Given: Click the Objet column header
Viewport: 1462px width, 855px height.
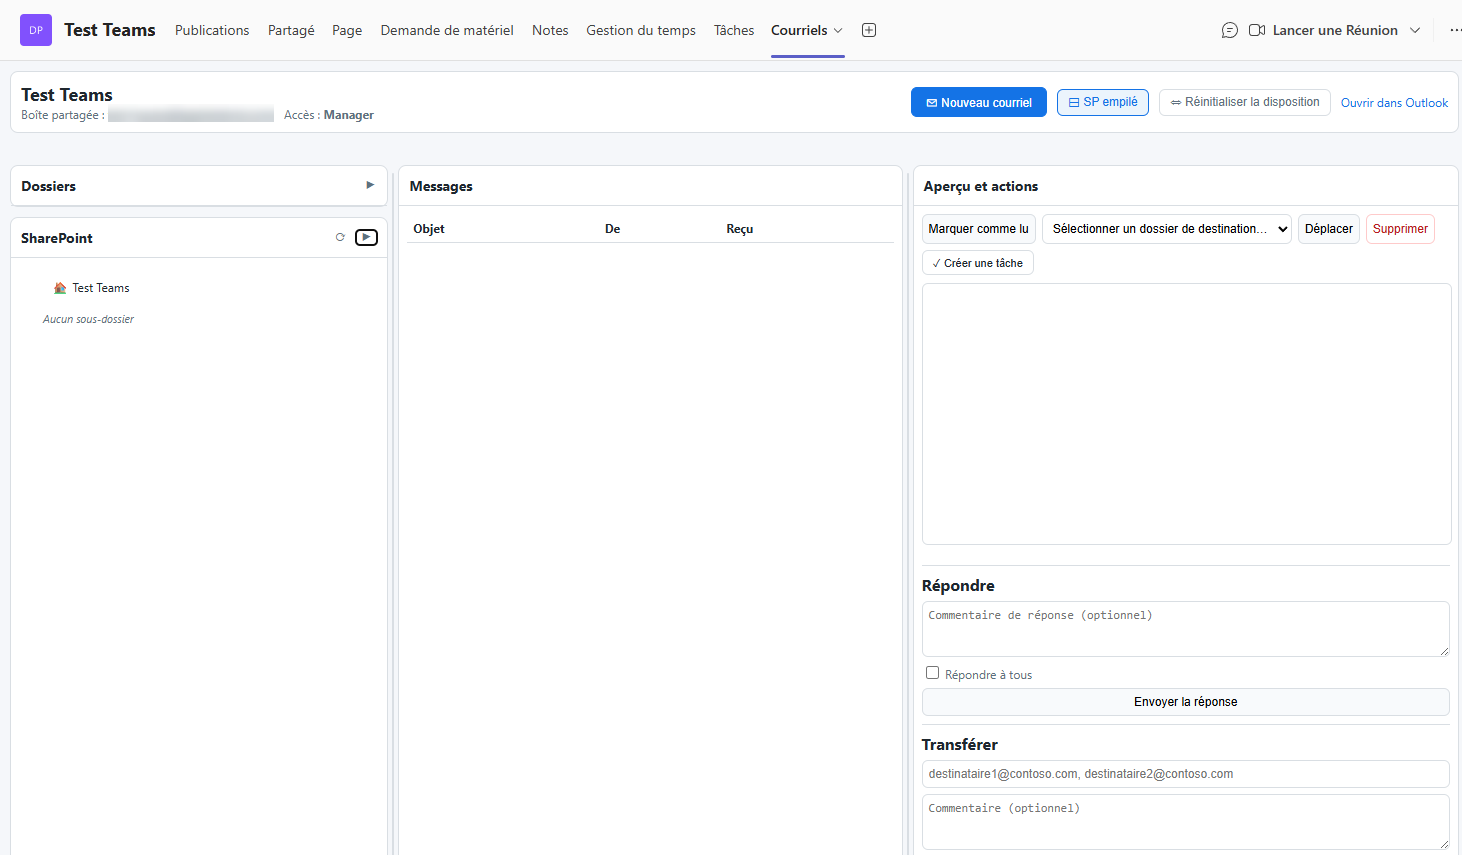Looking at the screenshot, I should pos(429,229).
